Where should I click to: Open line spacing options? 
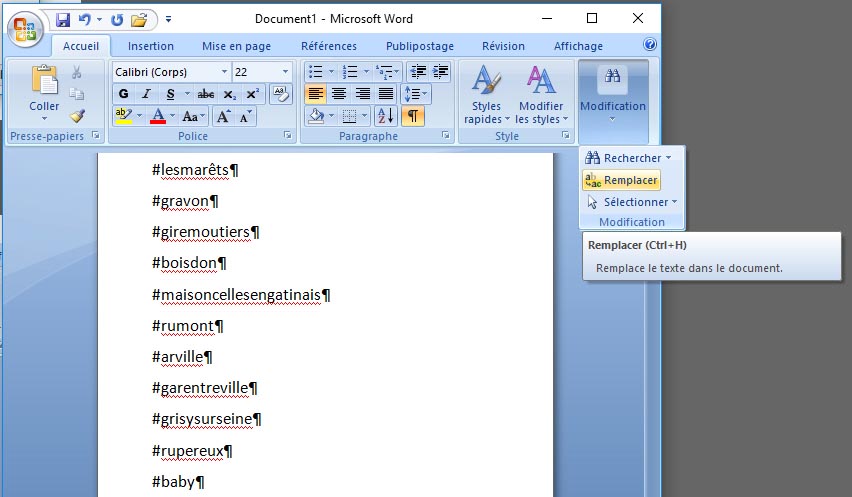[416, 94]
